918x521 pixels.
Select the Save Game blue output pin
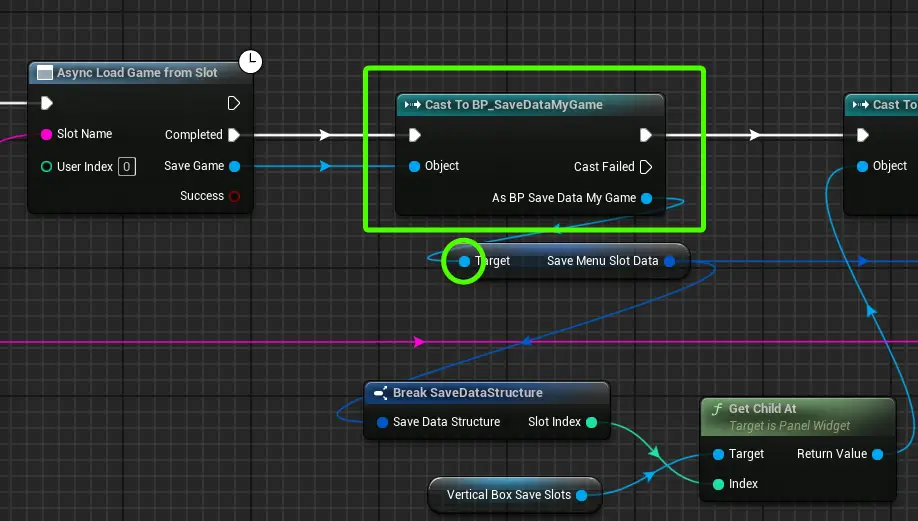click(235, 166)
